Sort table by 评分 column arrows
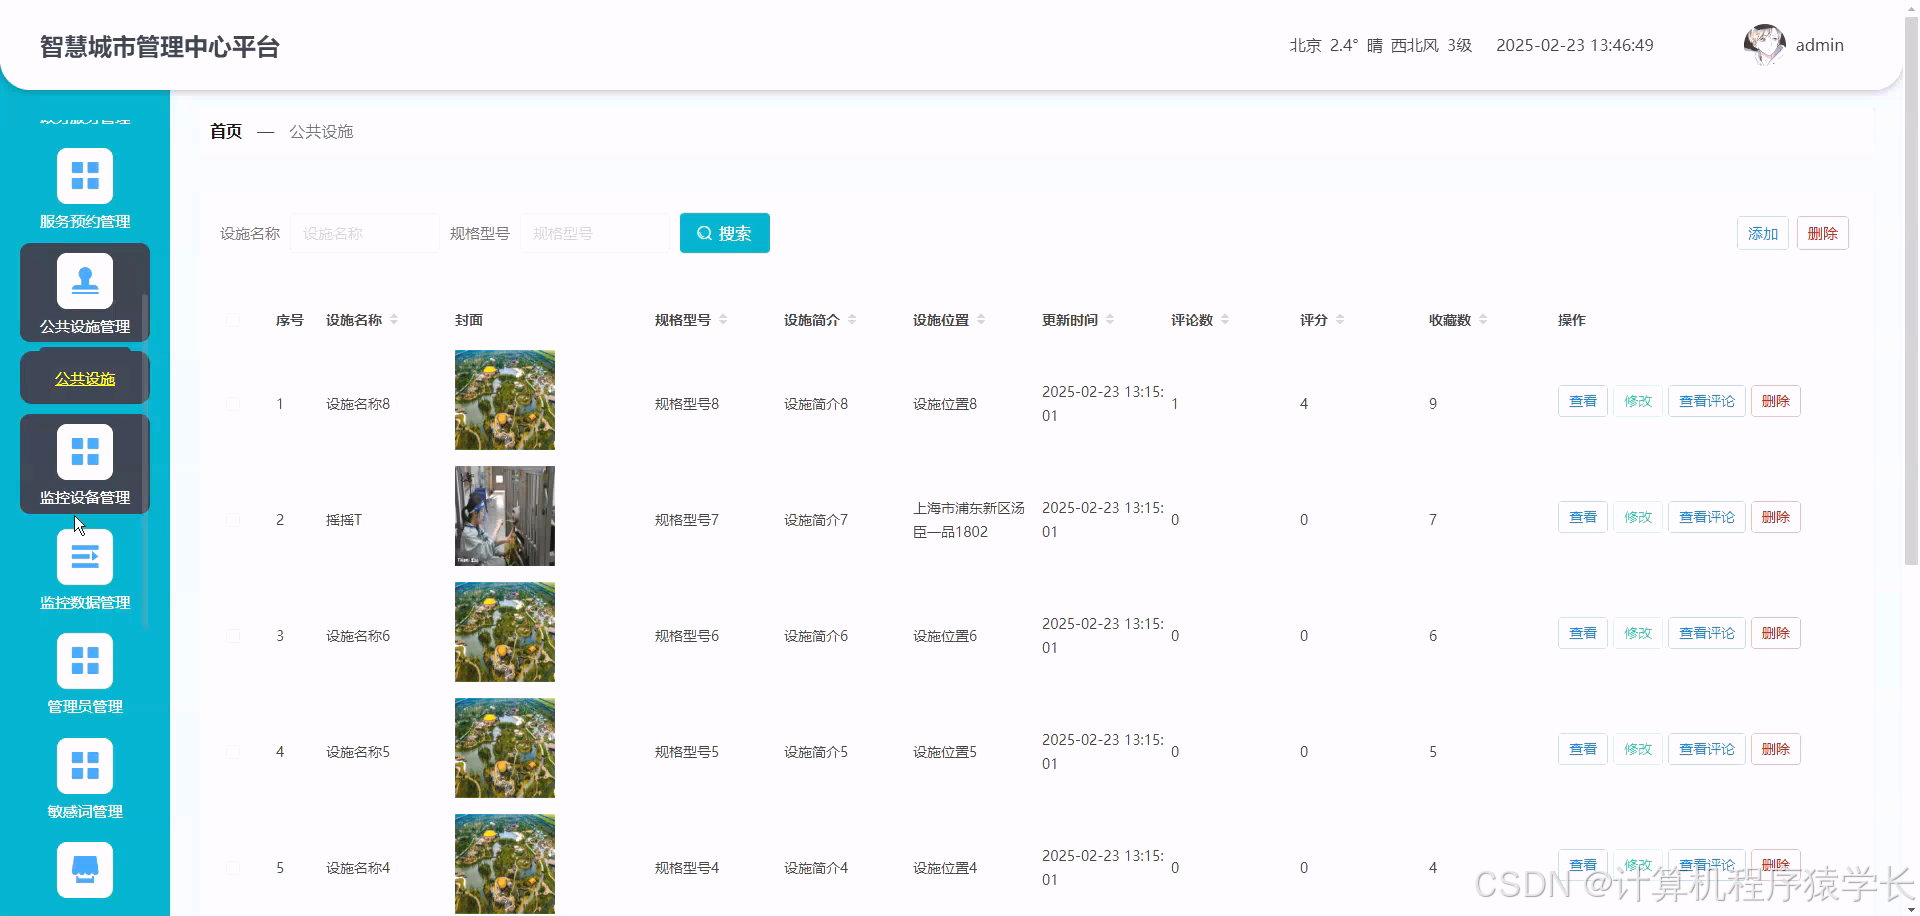 1340,319
